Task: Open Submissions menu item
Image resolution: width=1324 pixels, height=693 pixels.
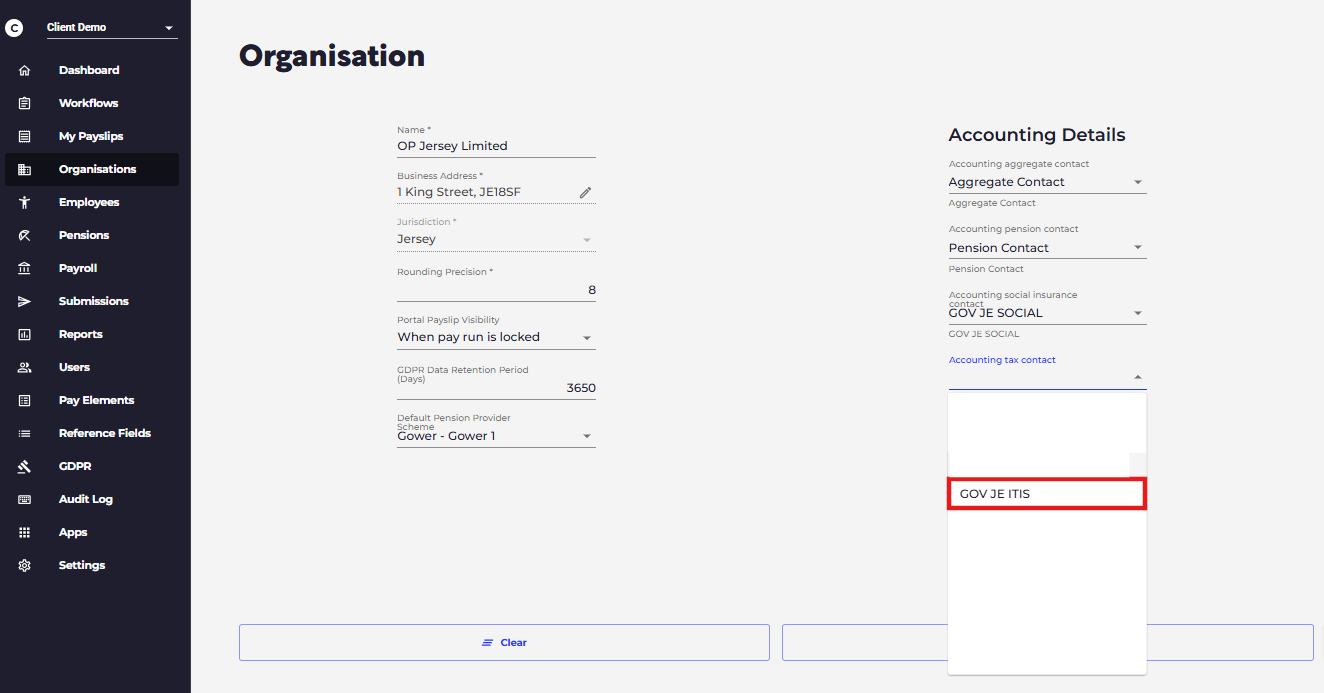Action: (94, 301)
